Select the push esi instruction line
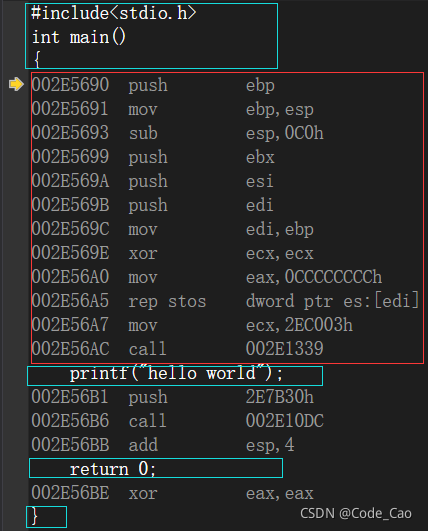 [152, 181]
